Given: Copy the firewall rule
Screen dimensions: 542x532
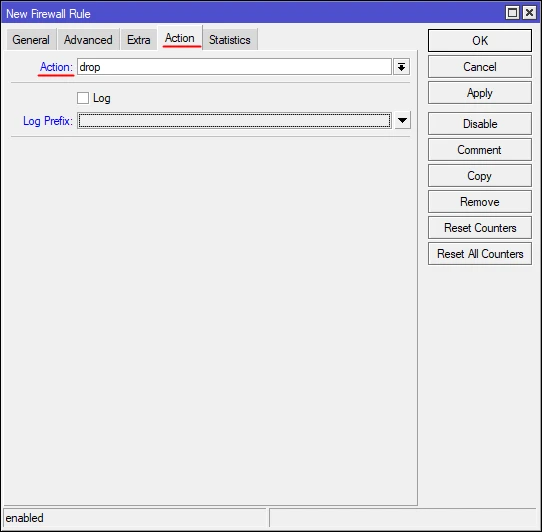Looking at the screenshot, I should pyautogui.click(x=480, y=176).
